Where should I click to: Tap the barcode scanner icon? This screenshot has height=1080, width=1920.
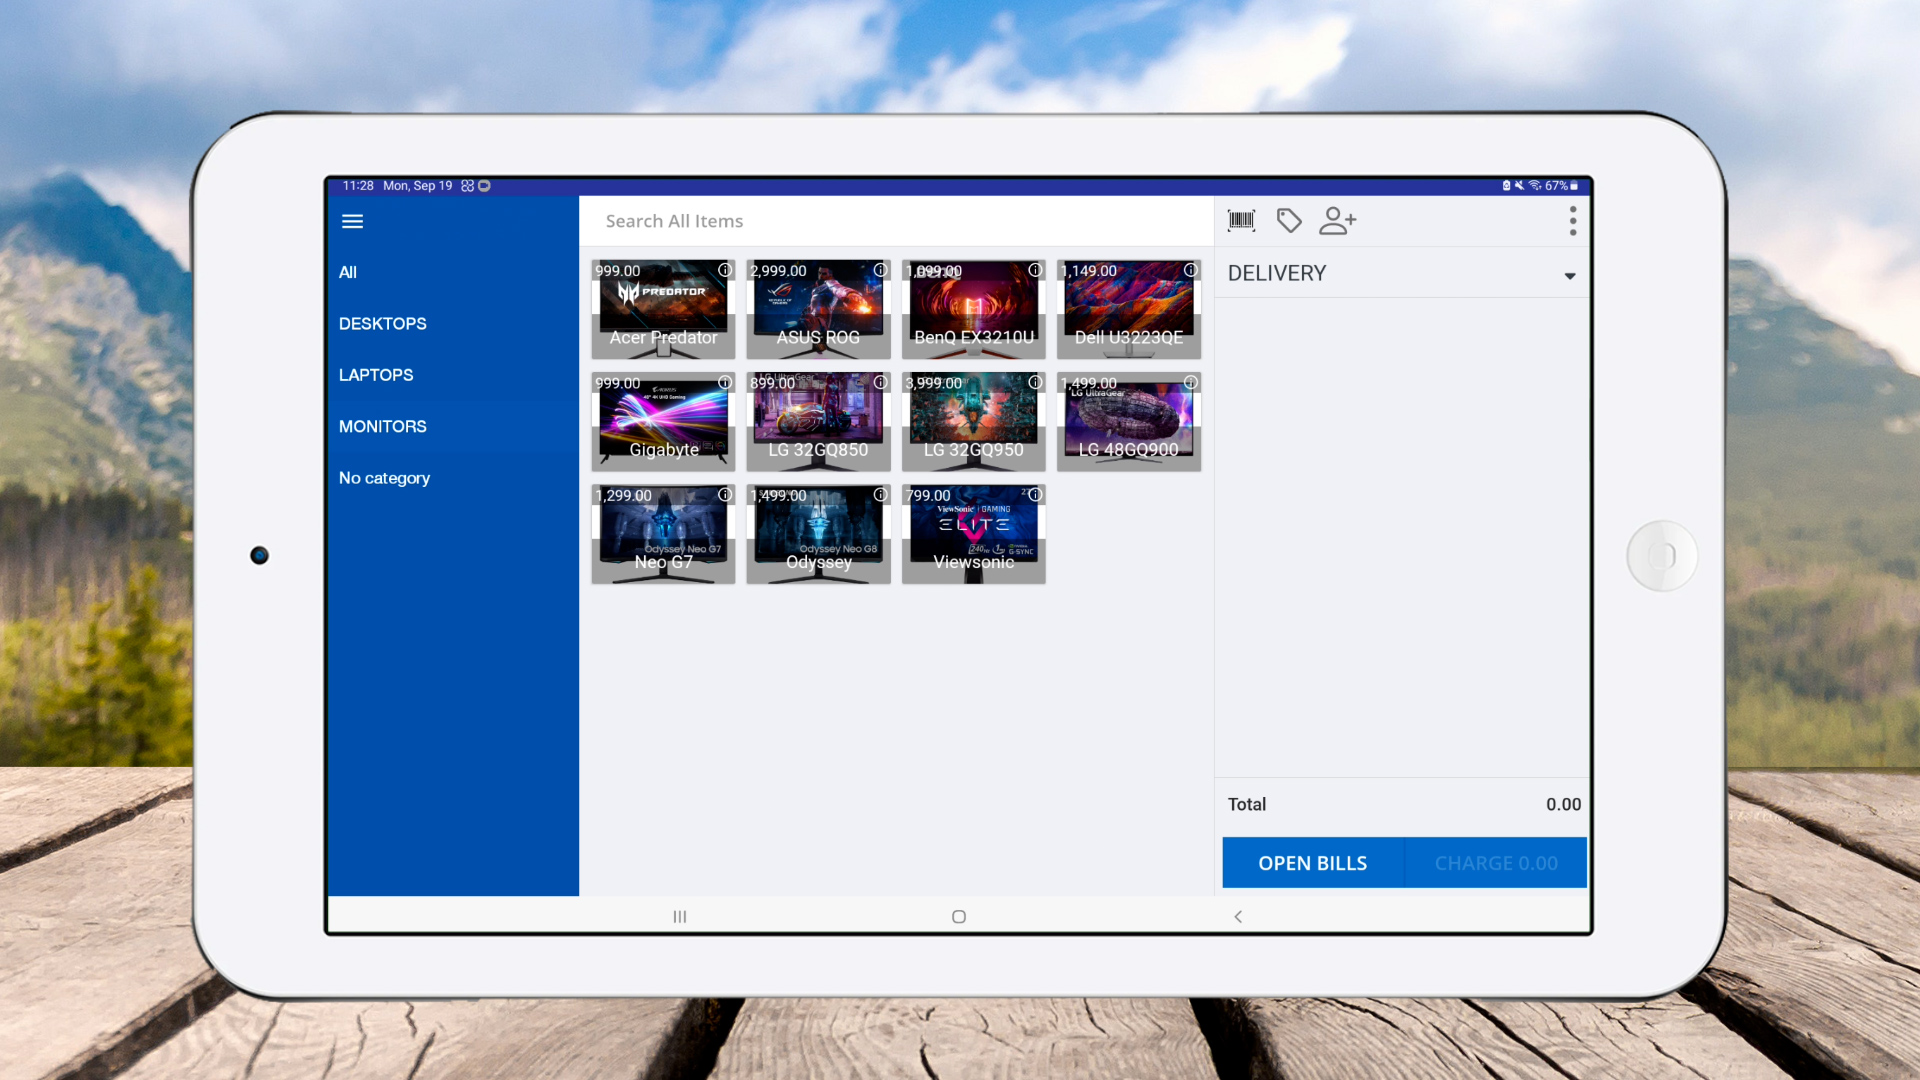[1241, 221]
